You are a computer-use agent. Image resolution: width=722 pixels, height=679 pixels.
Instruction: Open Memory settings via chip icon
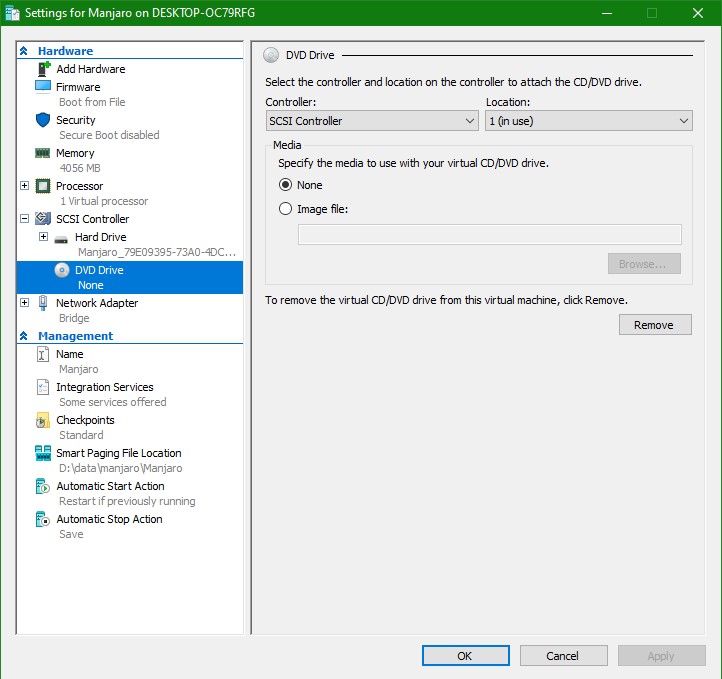click(x=43, y=153)
